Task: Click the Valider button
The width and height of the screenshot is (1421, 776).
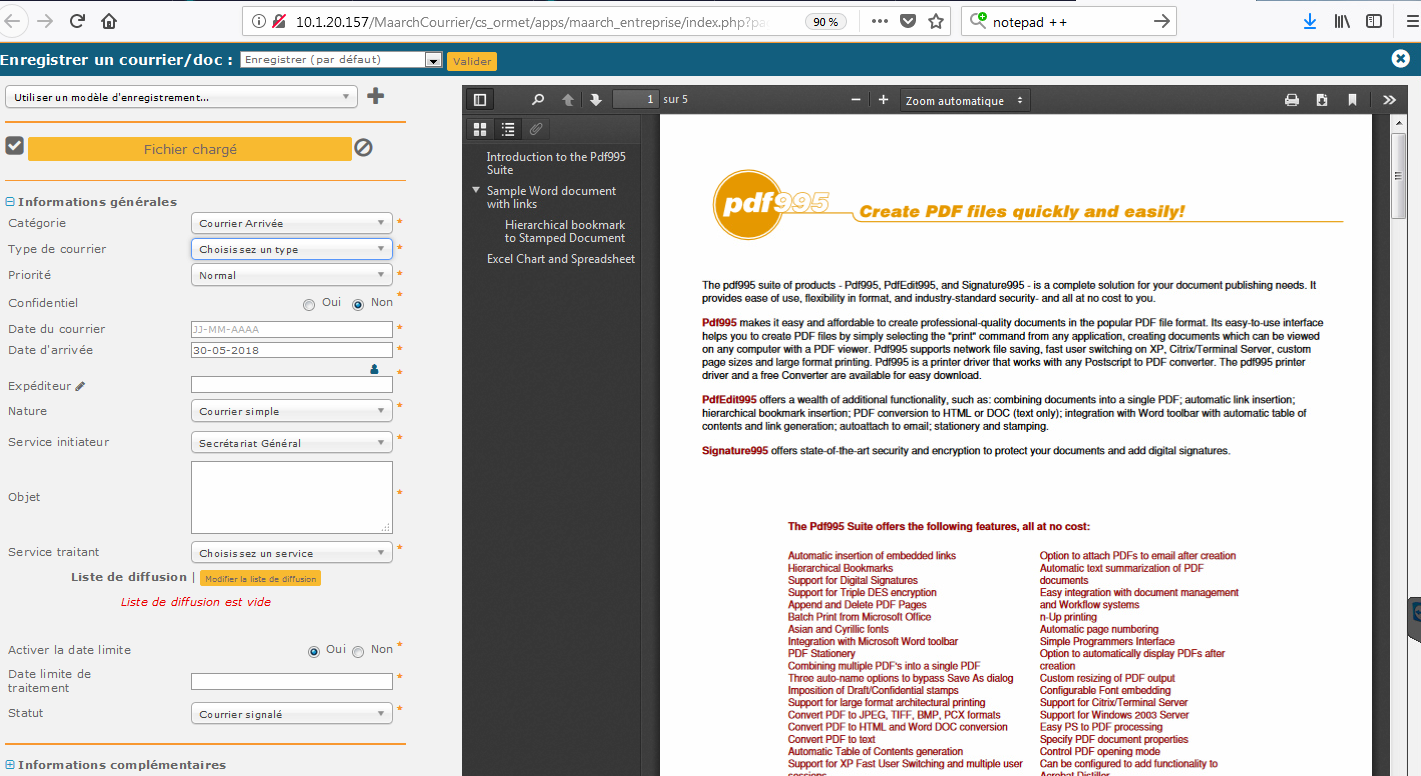Action: click(472, 61)
